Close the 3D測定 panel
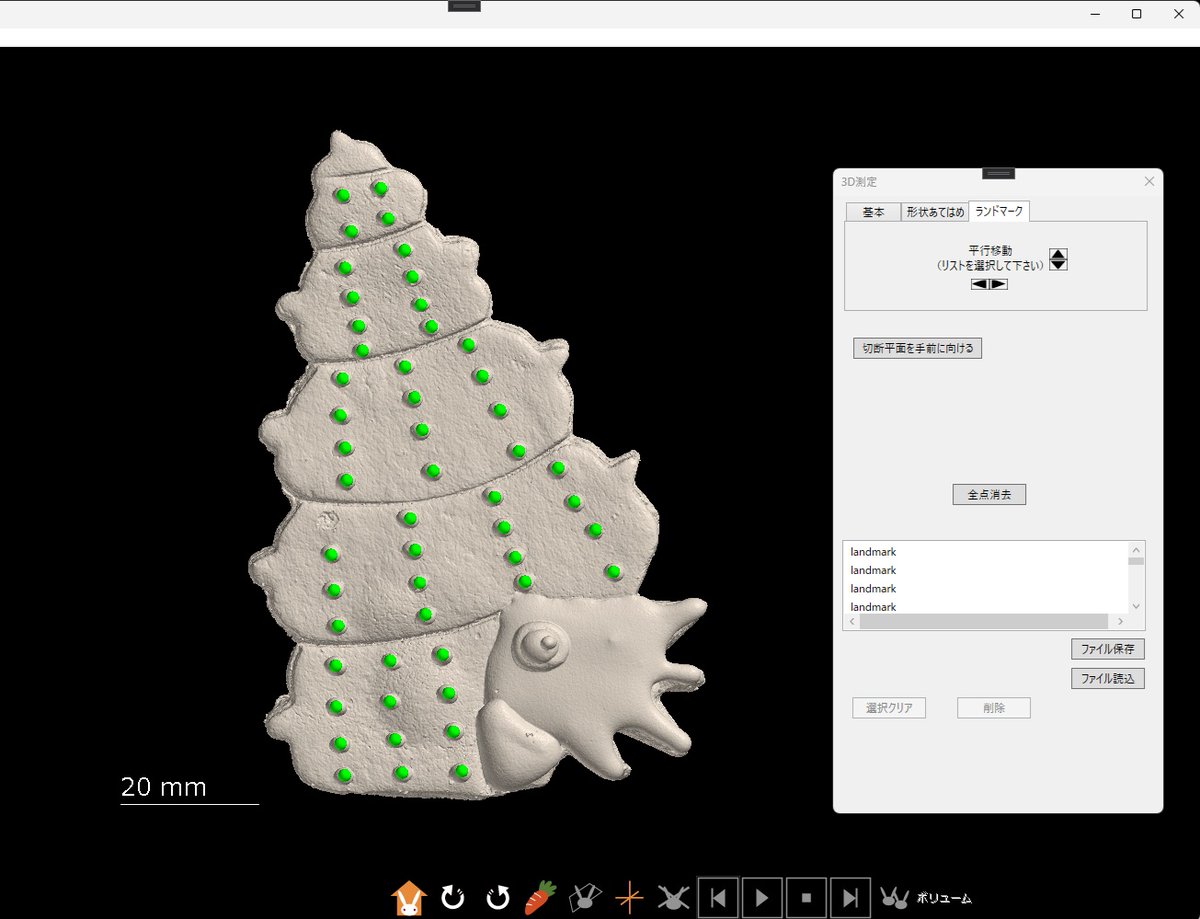Screen dimensions: 1200x919 (1149, 181)
